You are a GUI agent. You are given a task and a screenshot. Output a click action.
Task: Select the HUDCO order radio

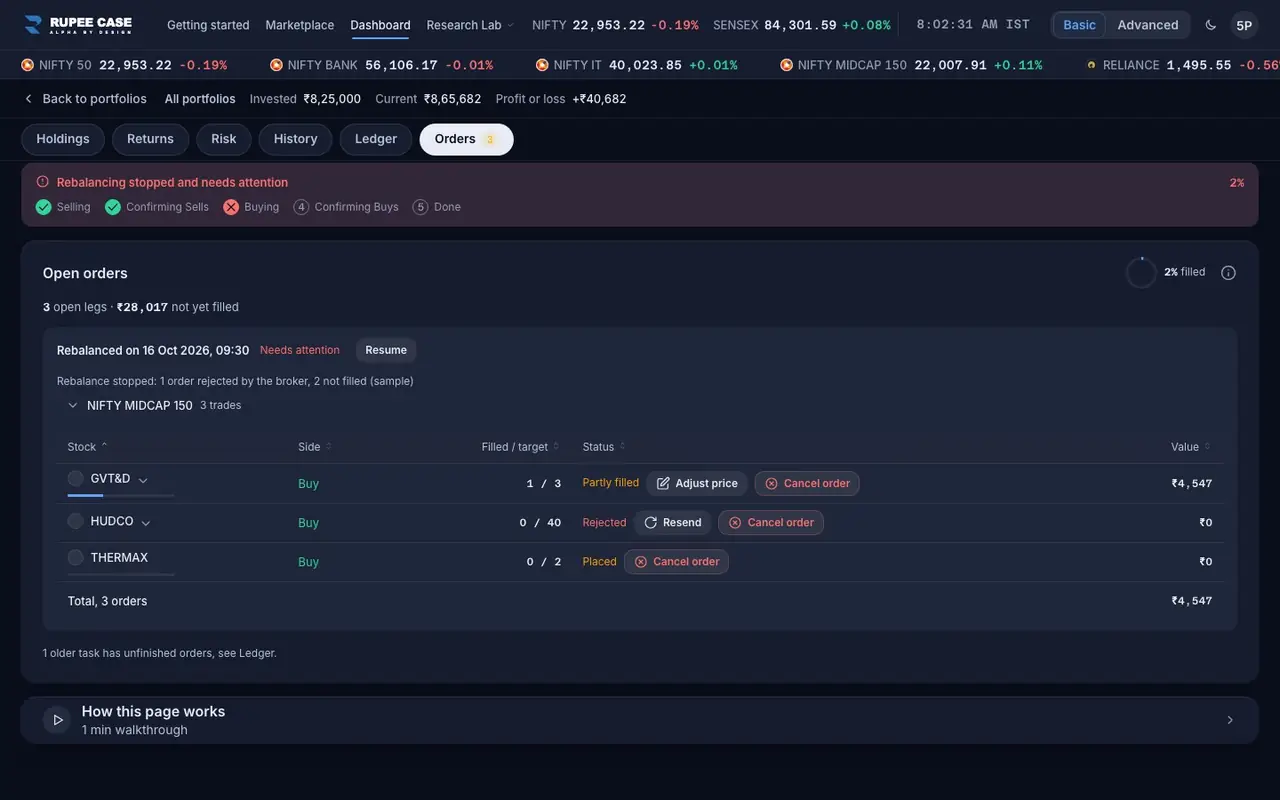coord(75,521)
